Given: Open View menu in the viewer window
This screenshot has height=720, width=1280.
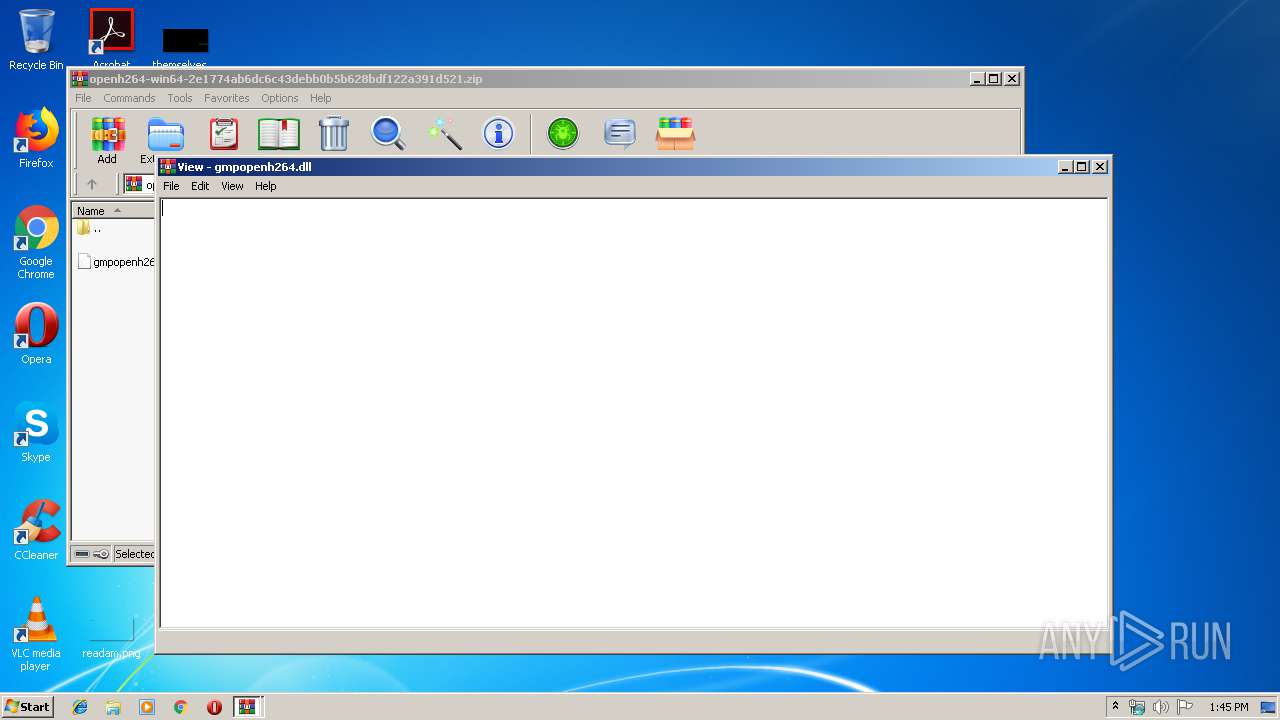Looking at the screenshot, I should tap(232, 186).
